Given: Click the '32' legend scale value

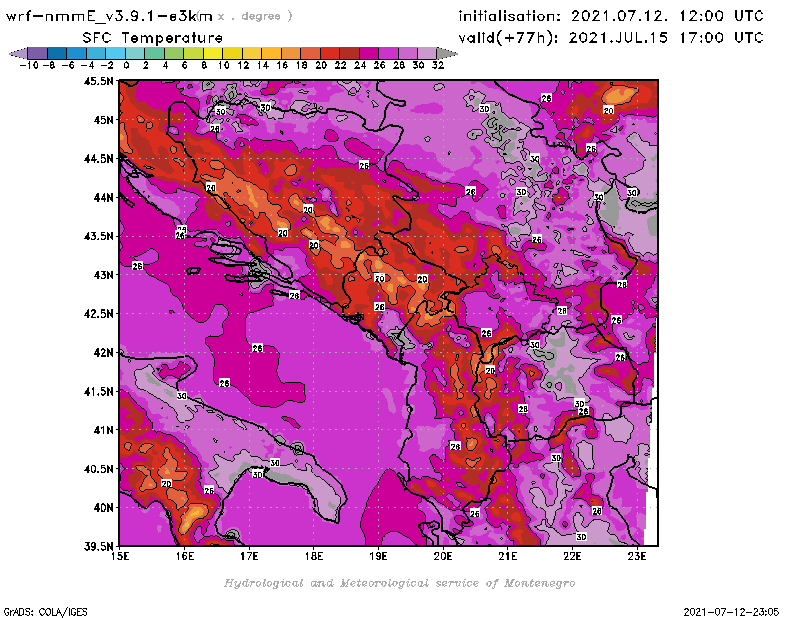Looking at the screenshot, I should click(438, 65).
